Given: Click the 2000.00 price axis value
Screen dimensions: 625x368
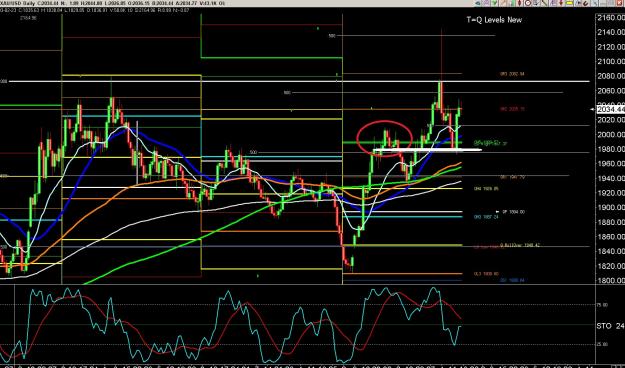Looking at the screenshot, I should point(611,134).
